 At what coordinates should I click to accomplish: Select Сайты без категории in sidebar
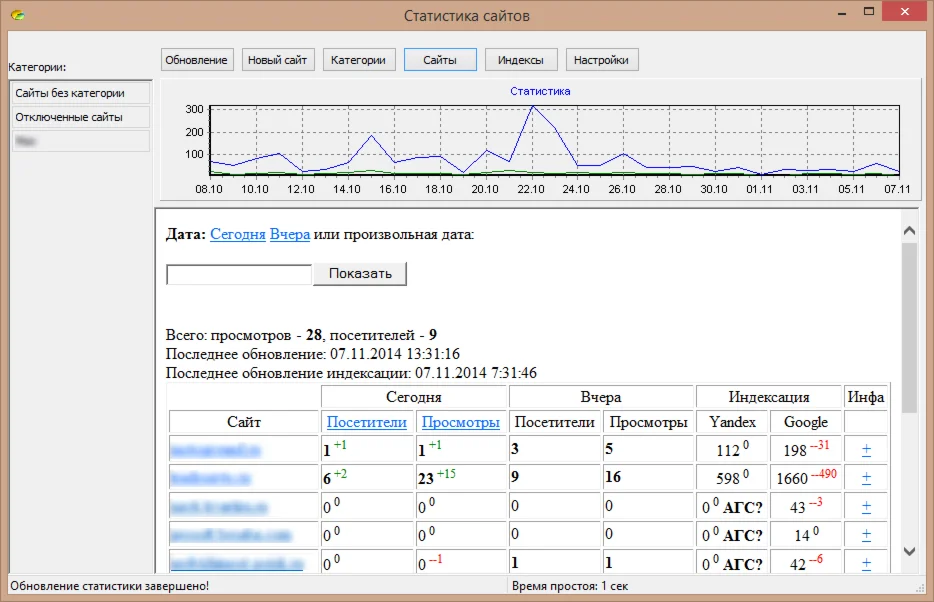(x=80, y=93)
